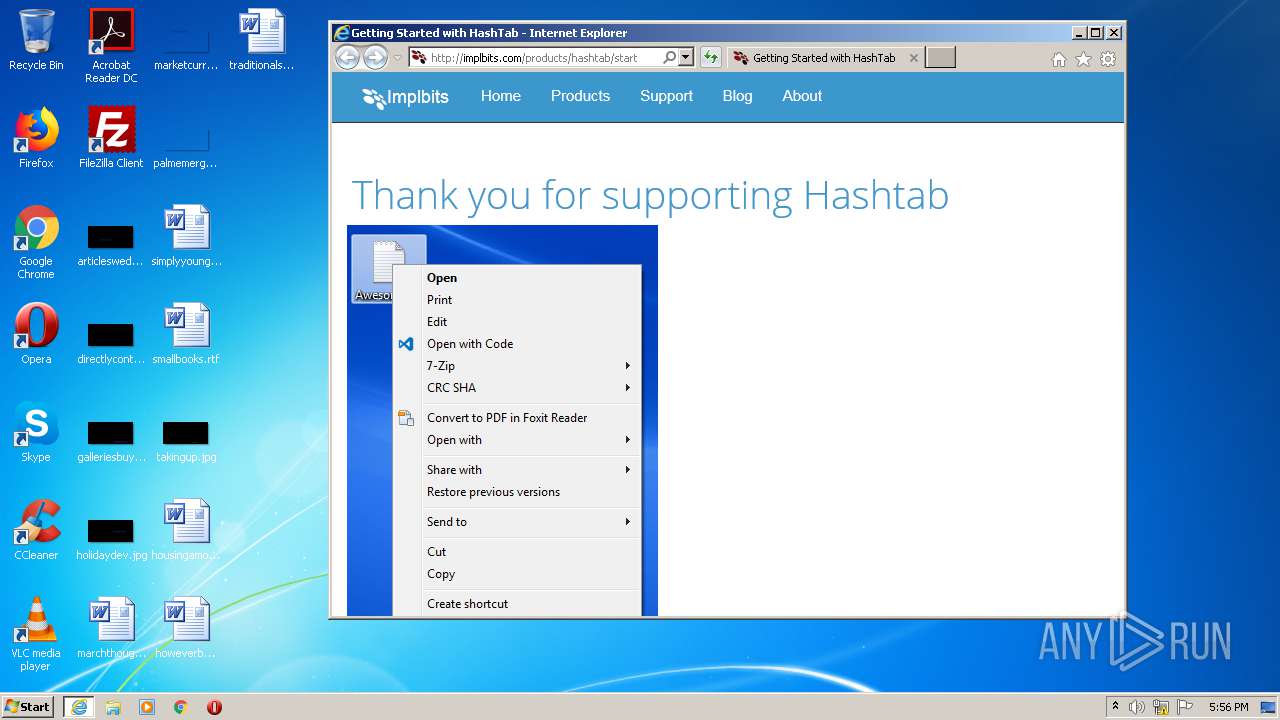Screen dimensions: 1280x720
Task: Open the network tray icon
Action: [1160, 707]
